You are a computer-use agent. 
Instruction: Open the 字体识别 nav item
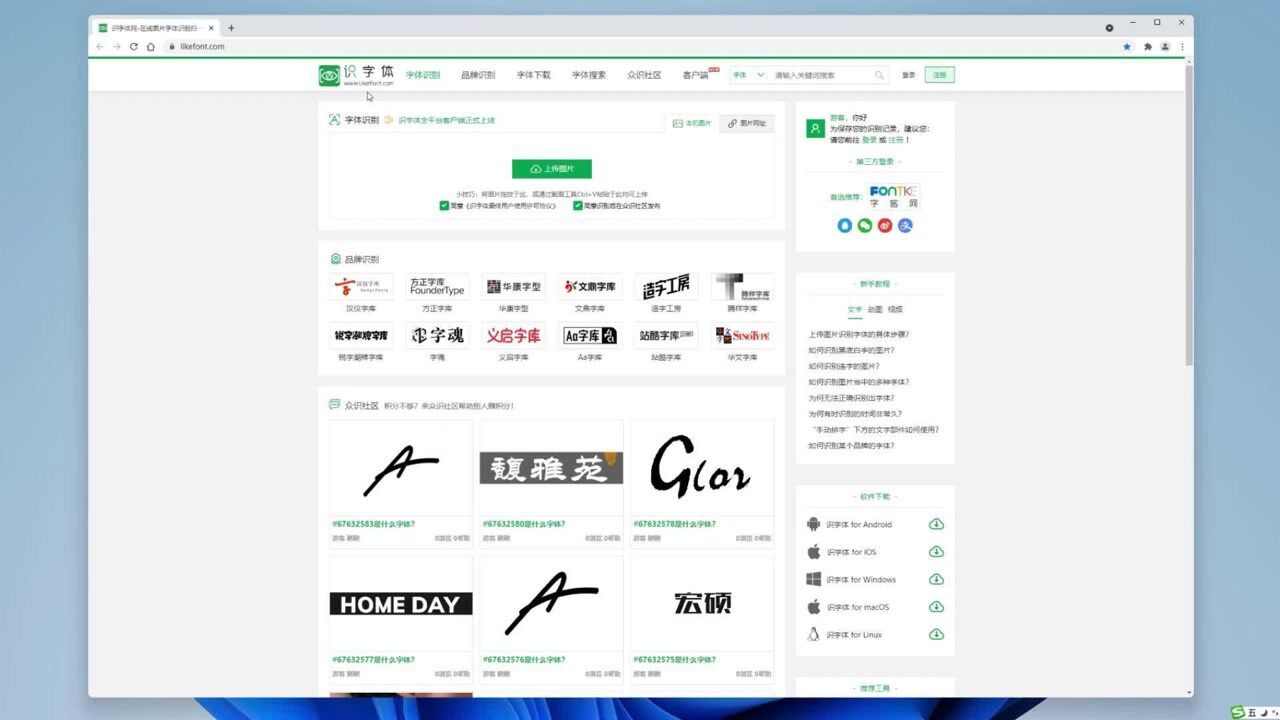tap(423, 75)
